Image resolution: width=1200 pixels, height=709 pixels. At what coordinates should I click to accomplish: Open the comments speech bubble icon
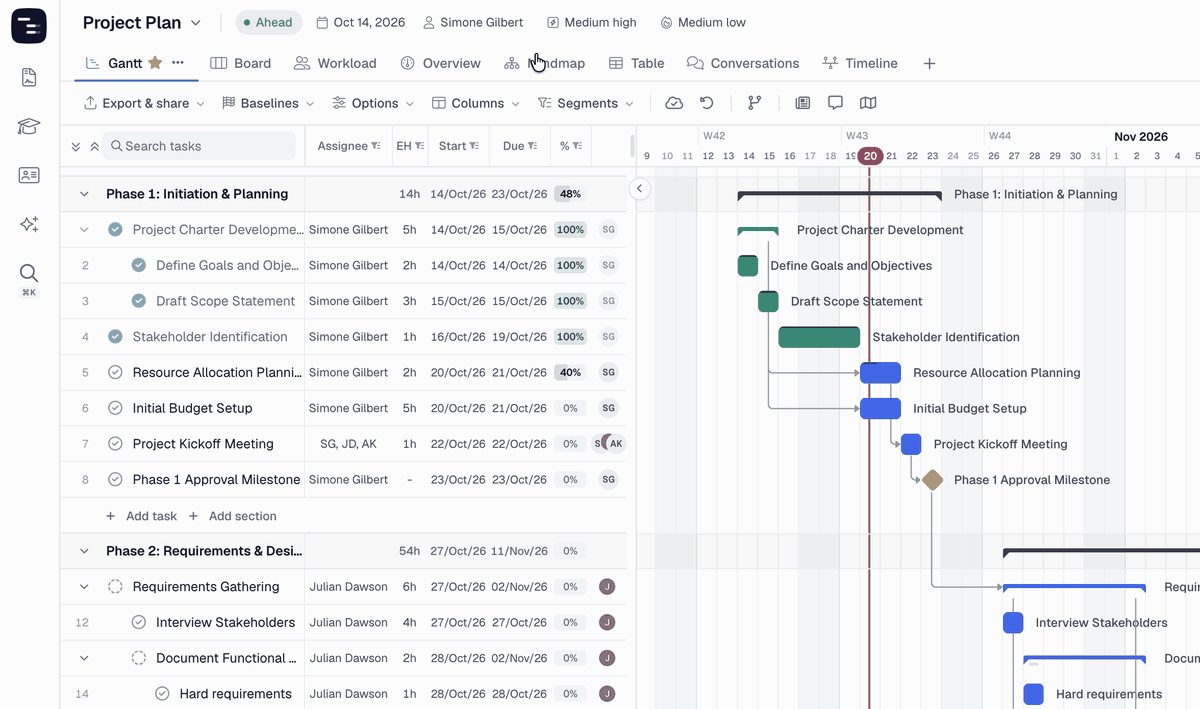pyautogui.click(x=835, y=103)
